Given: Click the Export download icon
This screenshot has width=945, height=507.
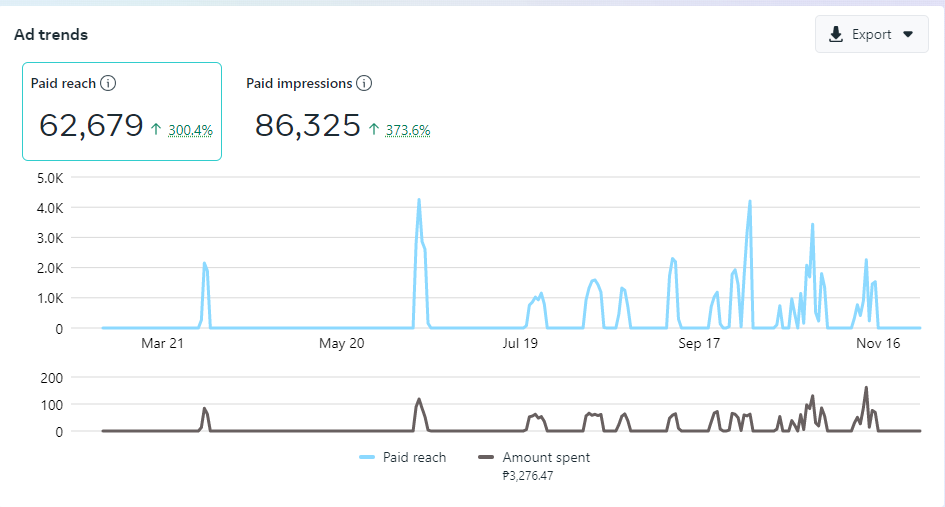Looking at the screenshot, I should 836,35.
